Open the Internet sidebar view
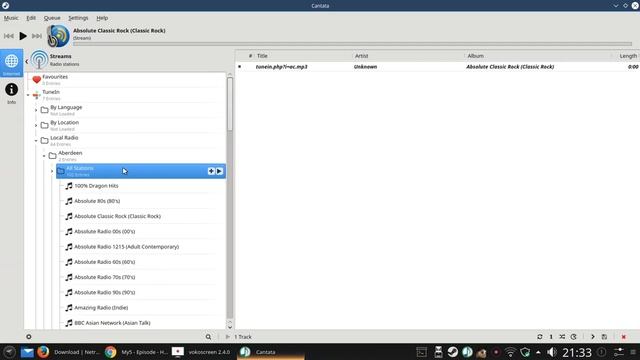 click(11, 63)
